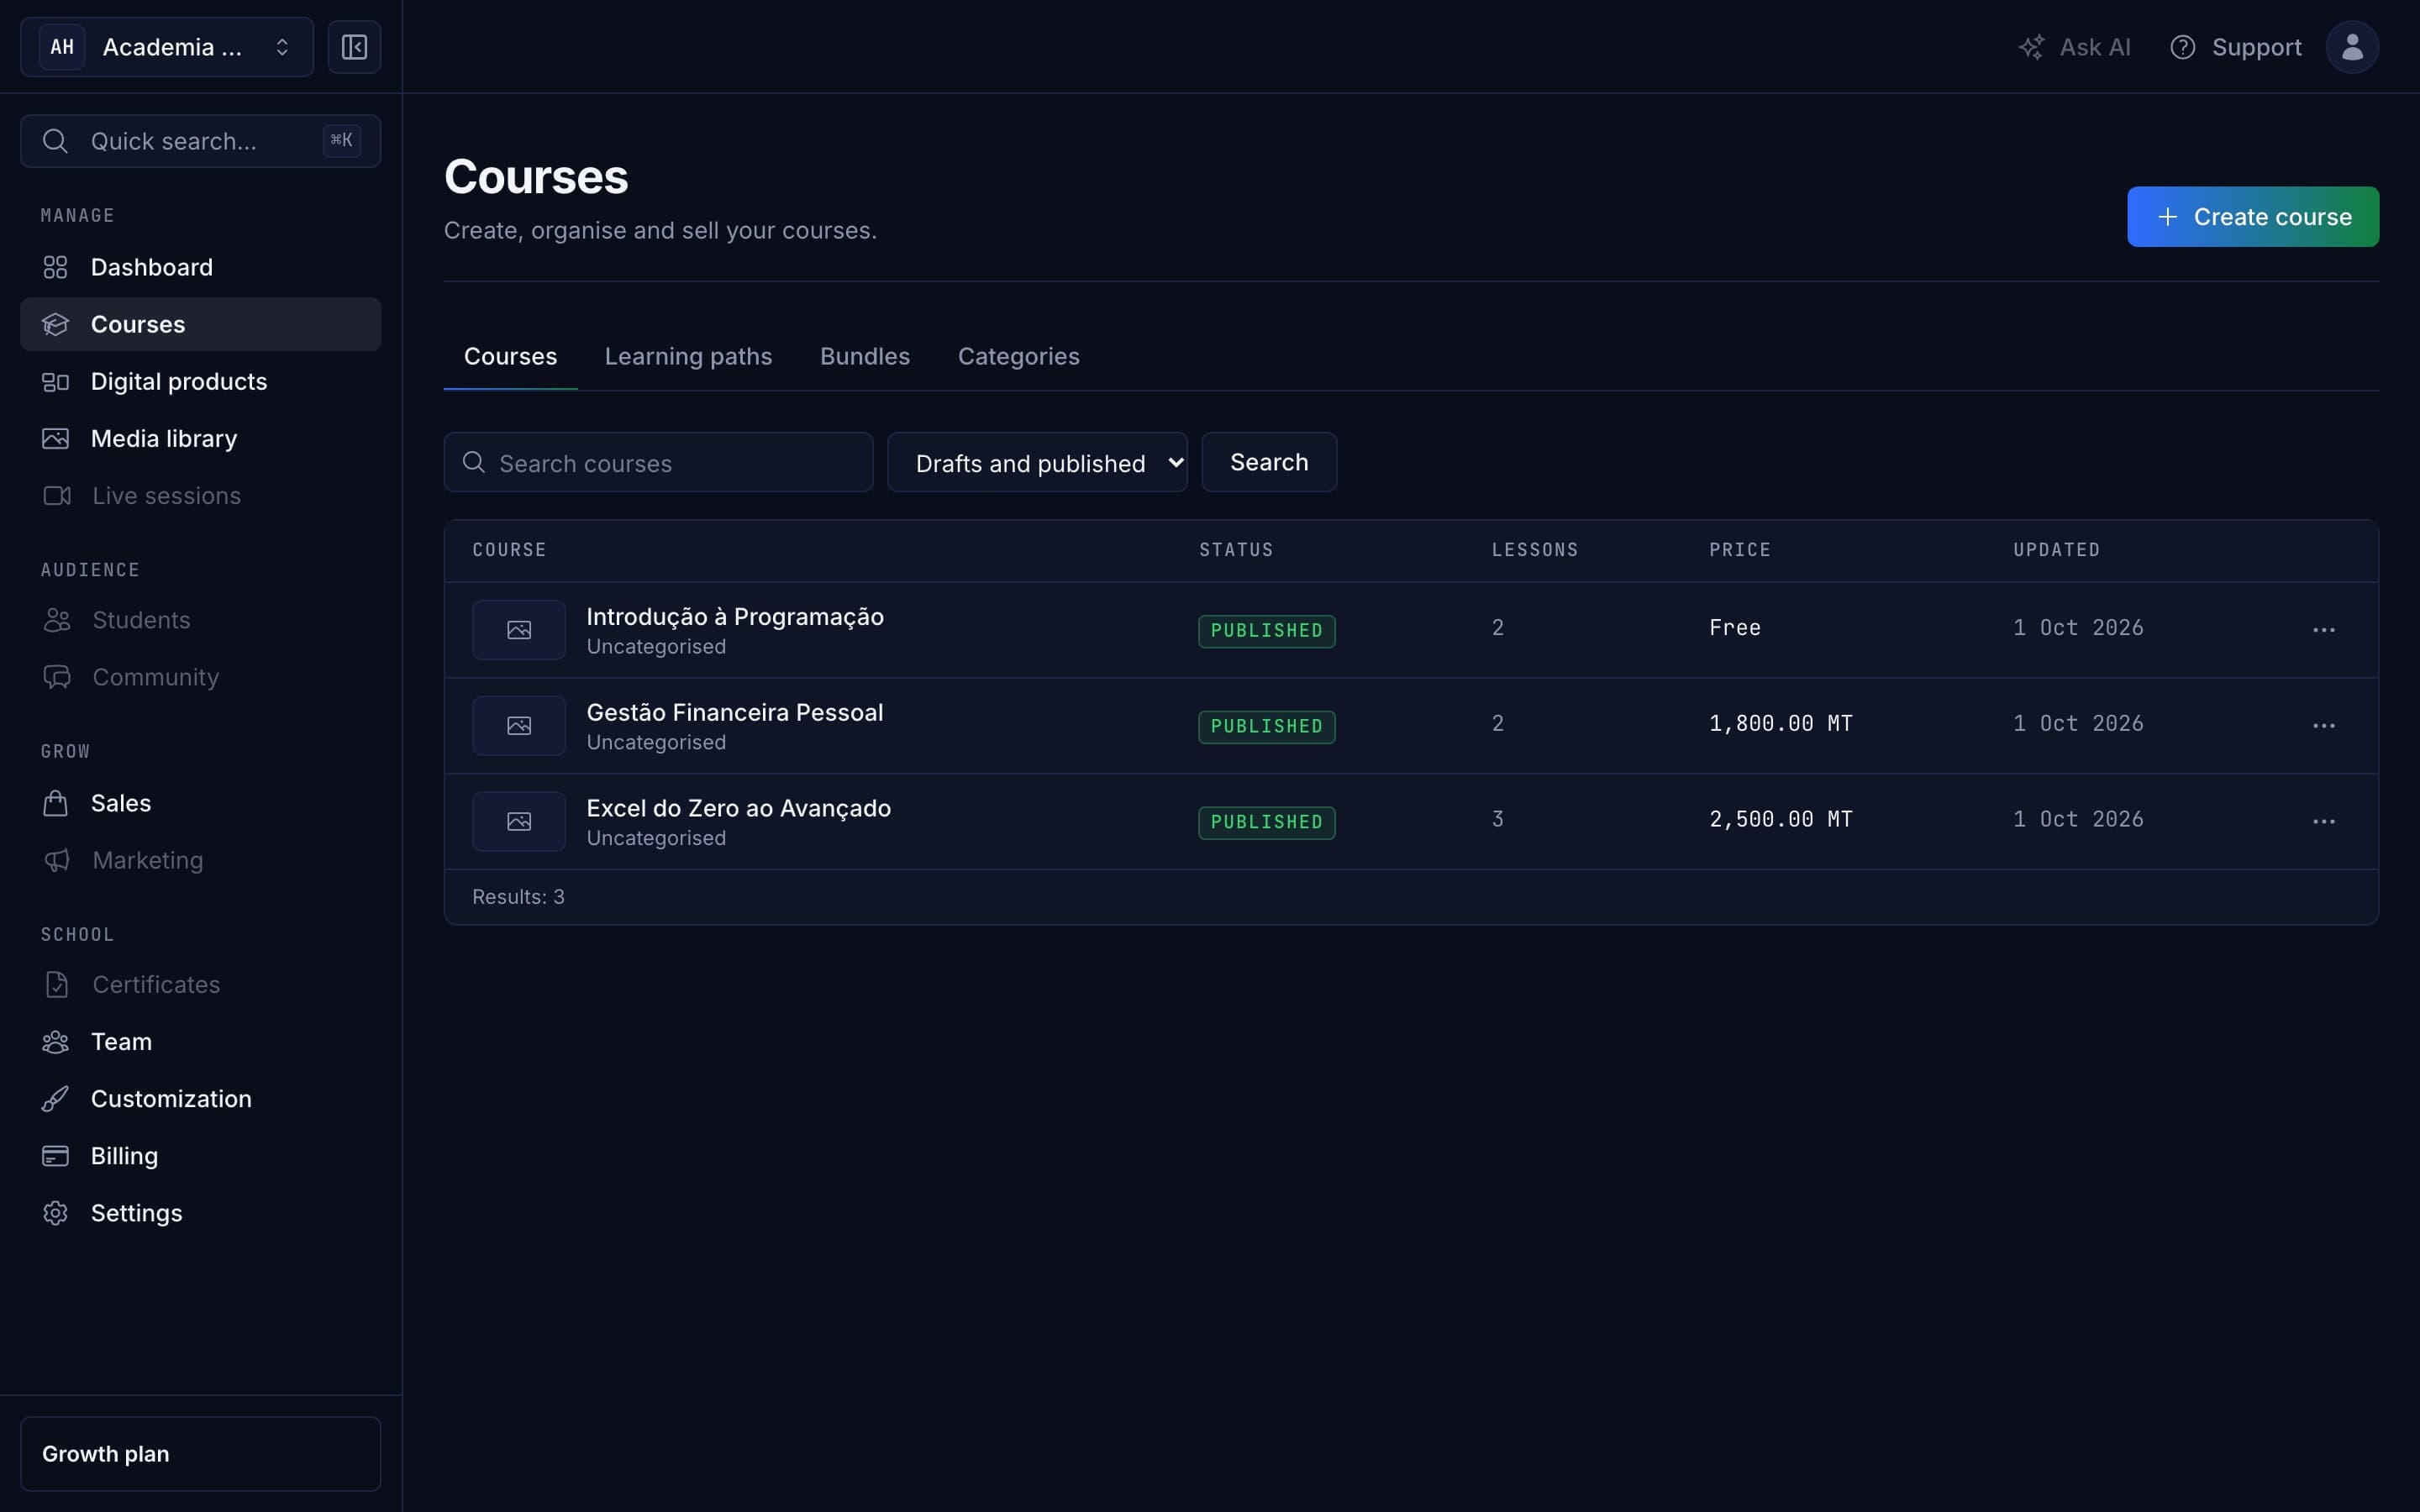Image resolution: width=2420 pixels, height=1512 pixels.
Task: Click the Certificates document icon
Action: click(57, 985)
